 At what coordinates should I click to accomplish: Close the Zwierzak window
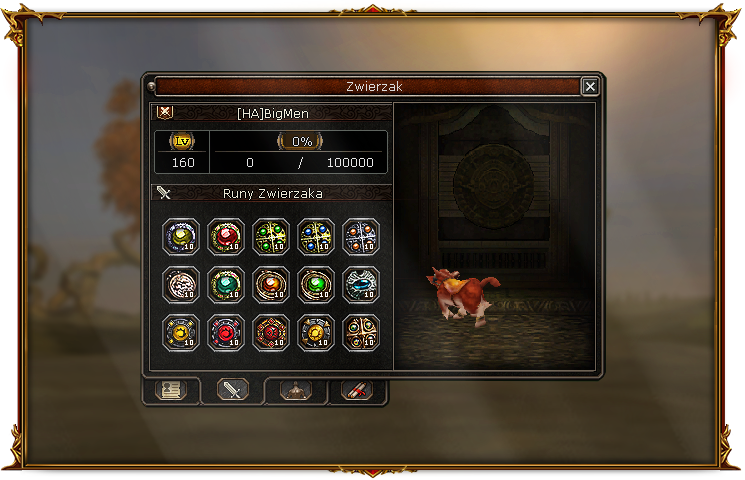point(590,86)
